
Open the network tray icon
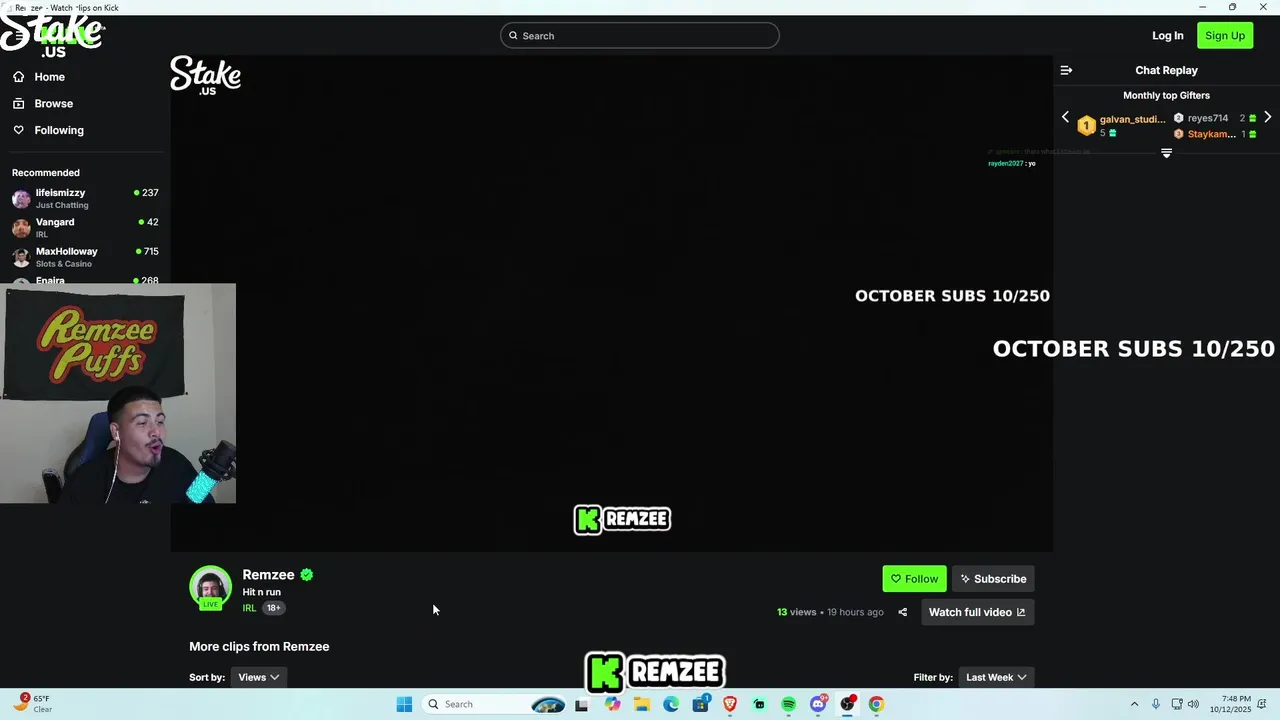[x=1177, y=704]
